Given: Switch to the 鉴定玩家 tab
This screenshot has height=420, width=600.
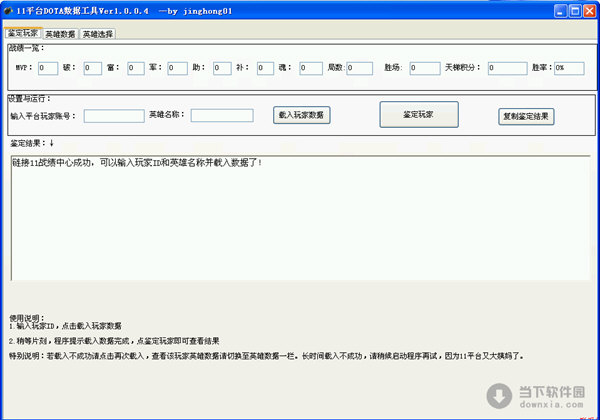Looking at the screenshot, I should 23,33.
